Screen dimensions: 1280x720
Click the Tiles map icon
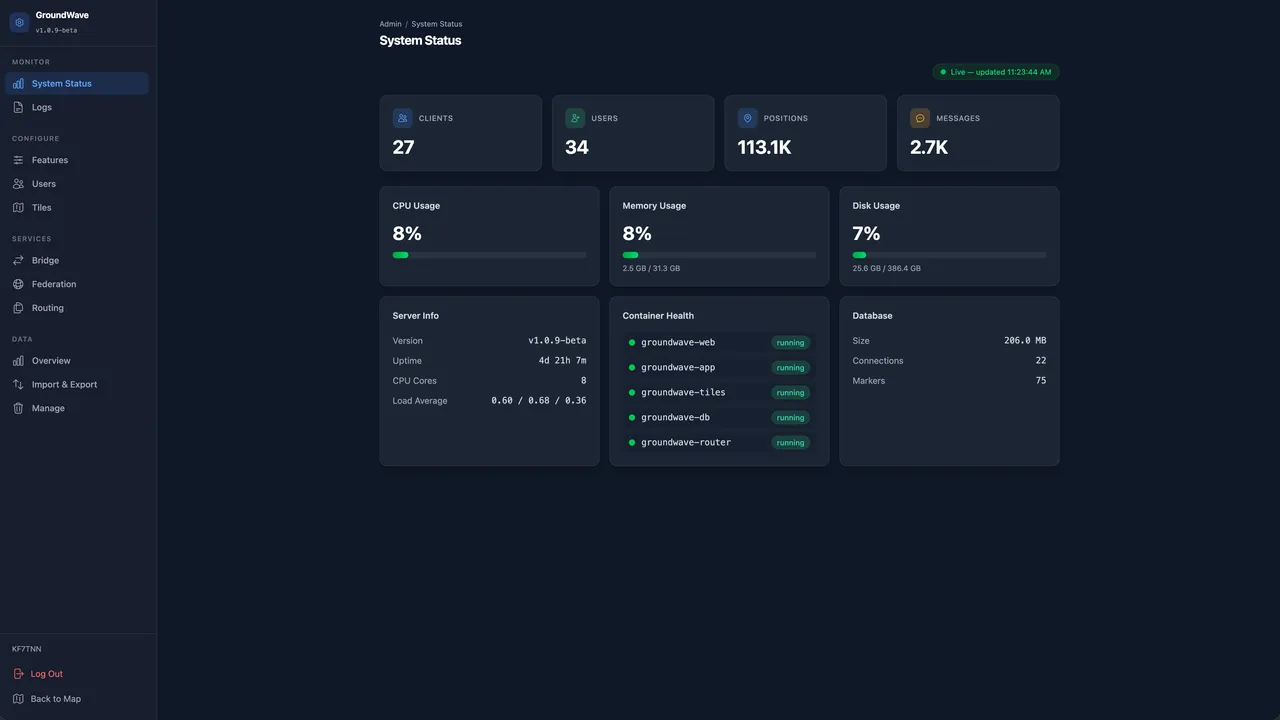pos(18,208)
